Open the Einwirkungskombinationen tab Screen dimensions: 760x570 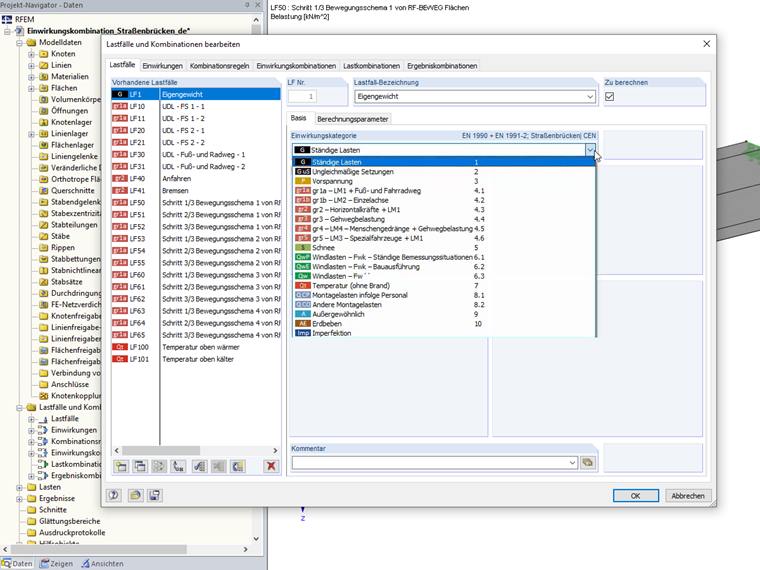pos(296,66)
